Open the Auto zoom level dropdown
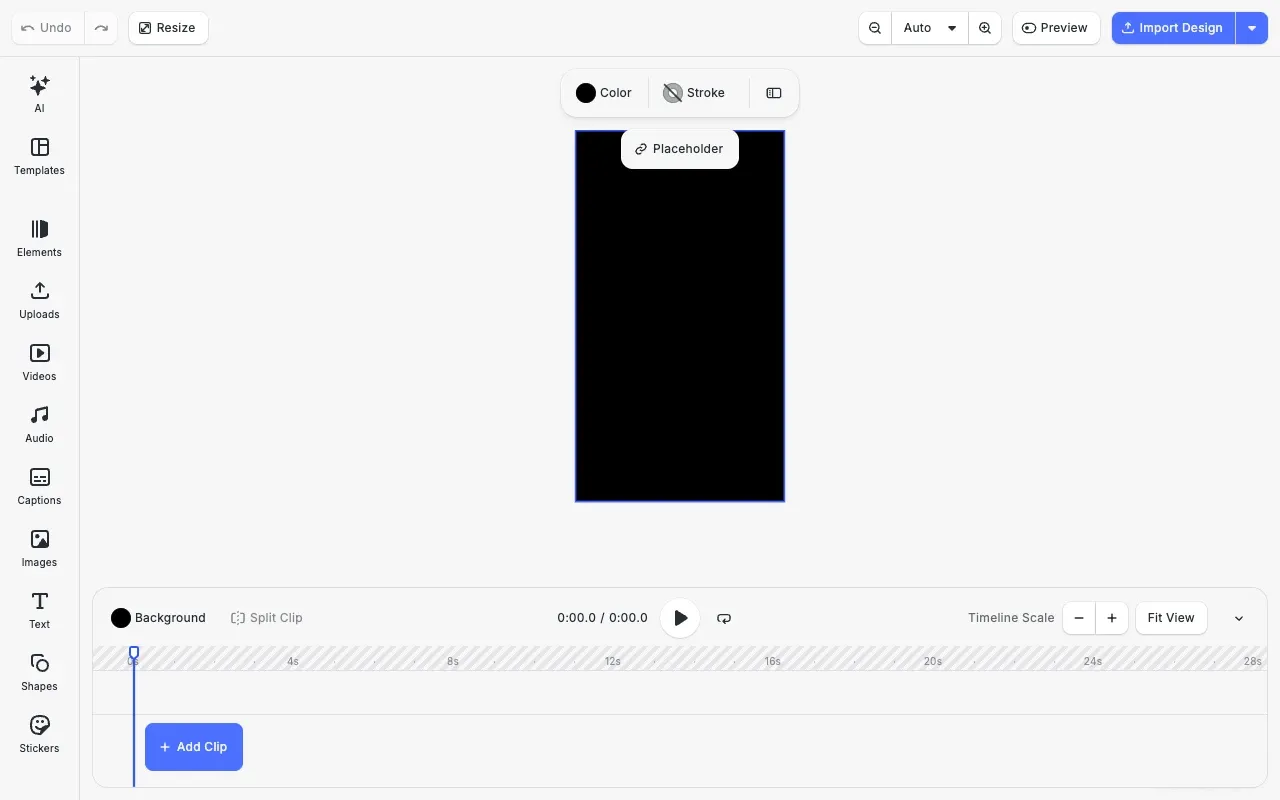Image resolution: width=1280 pixels, height=800 pixels. [x=929, y=27]
